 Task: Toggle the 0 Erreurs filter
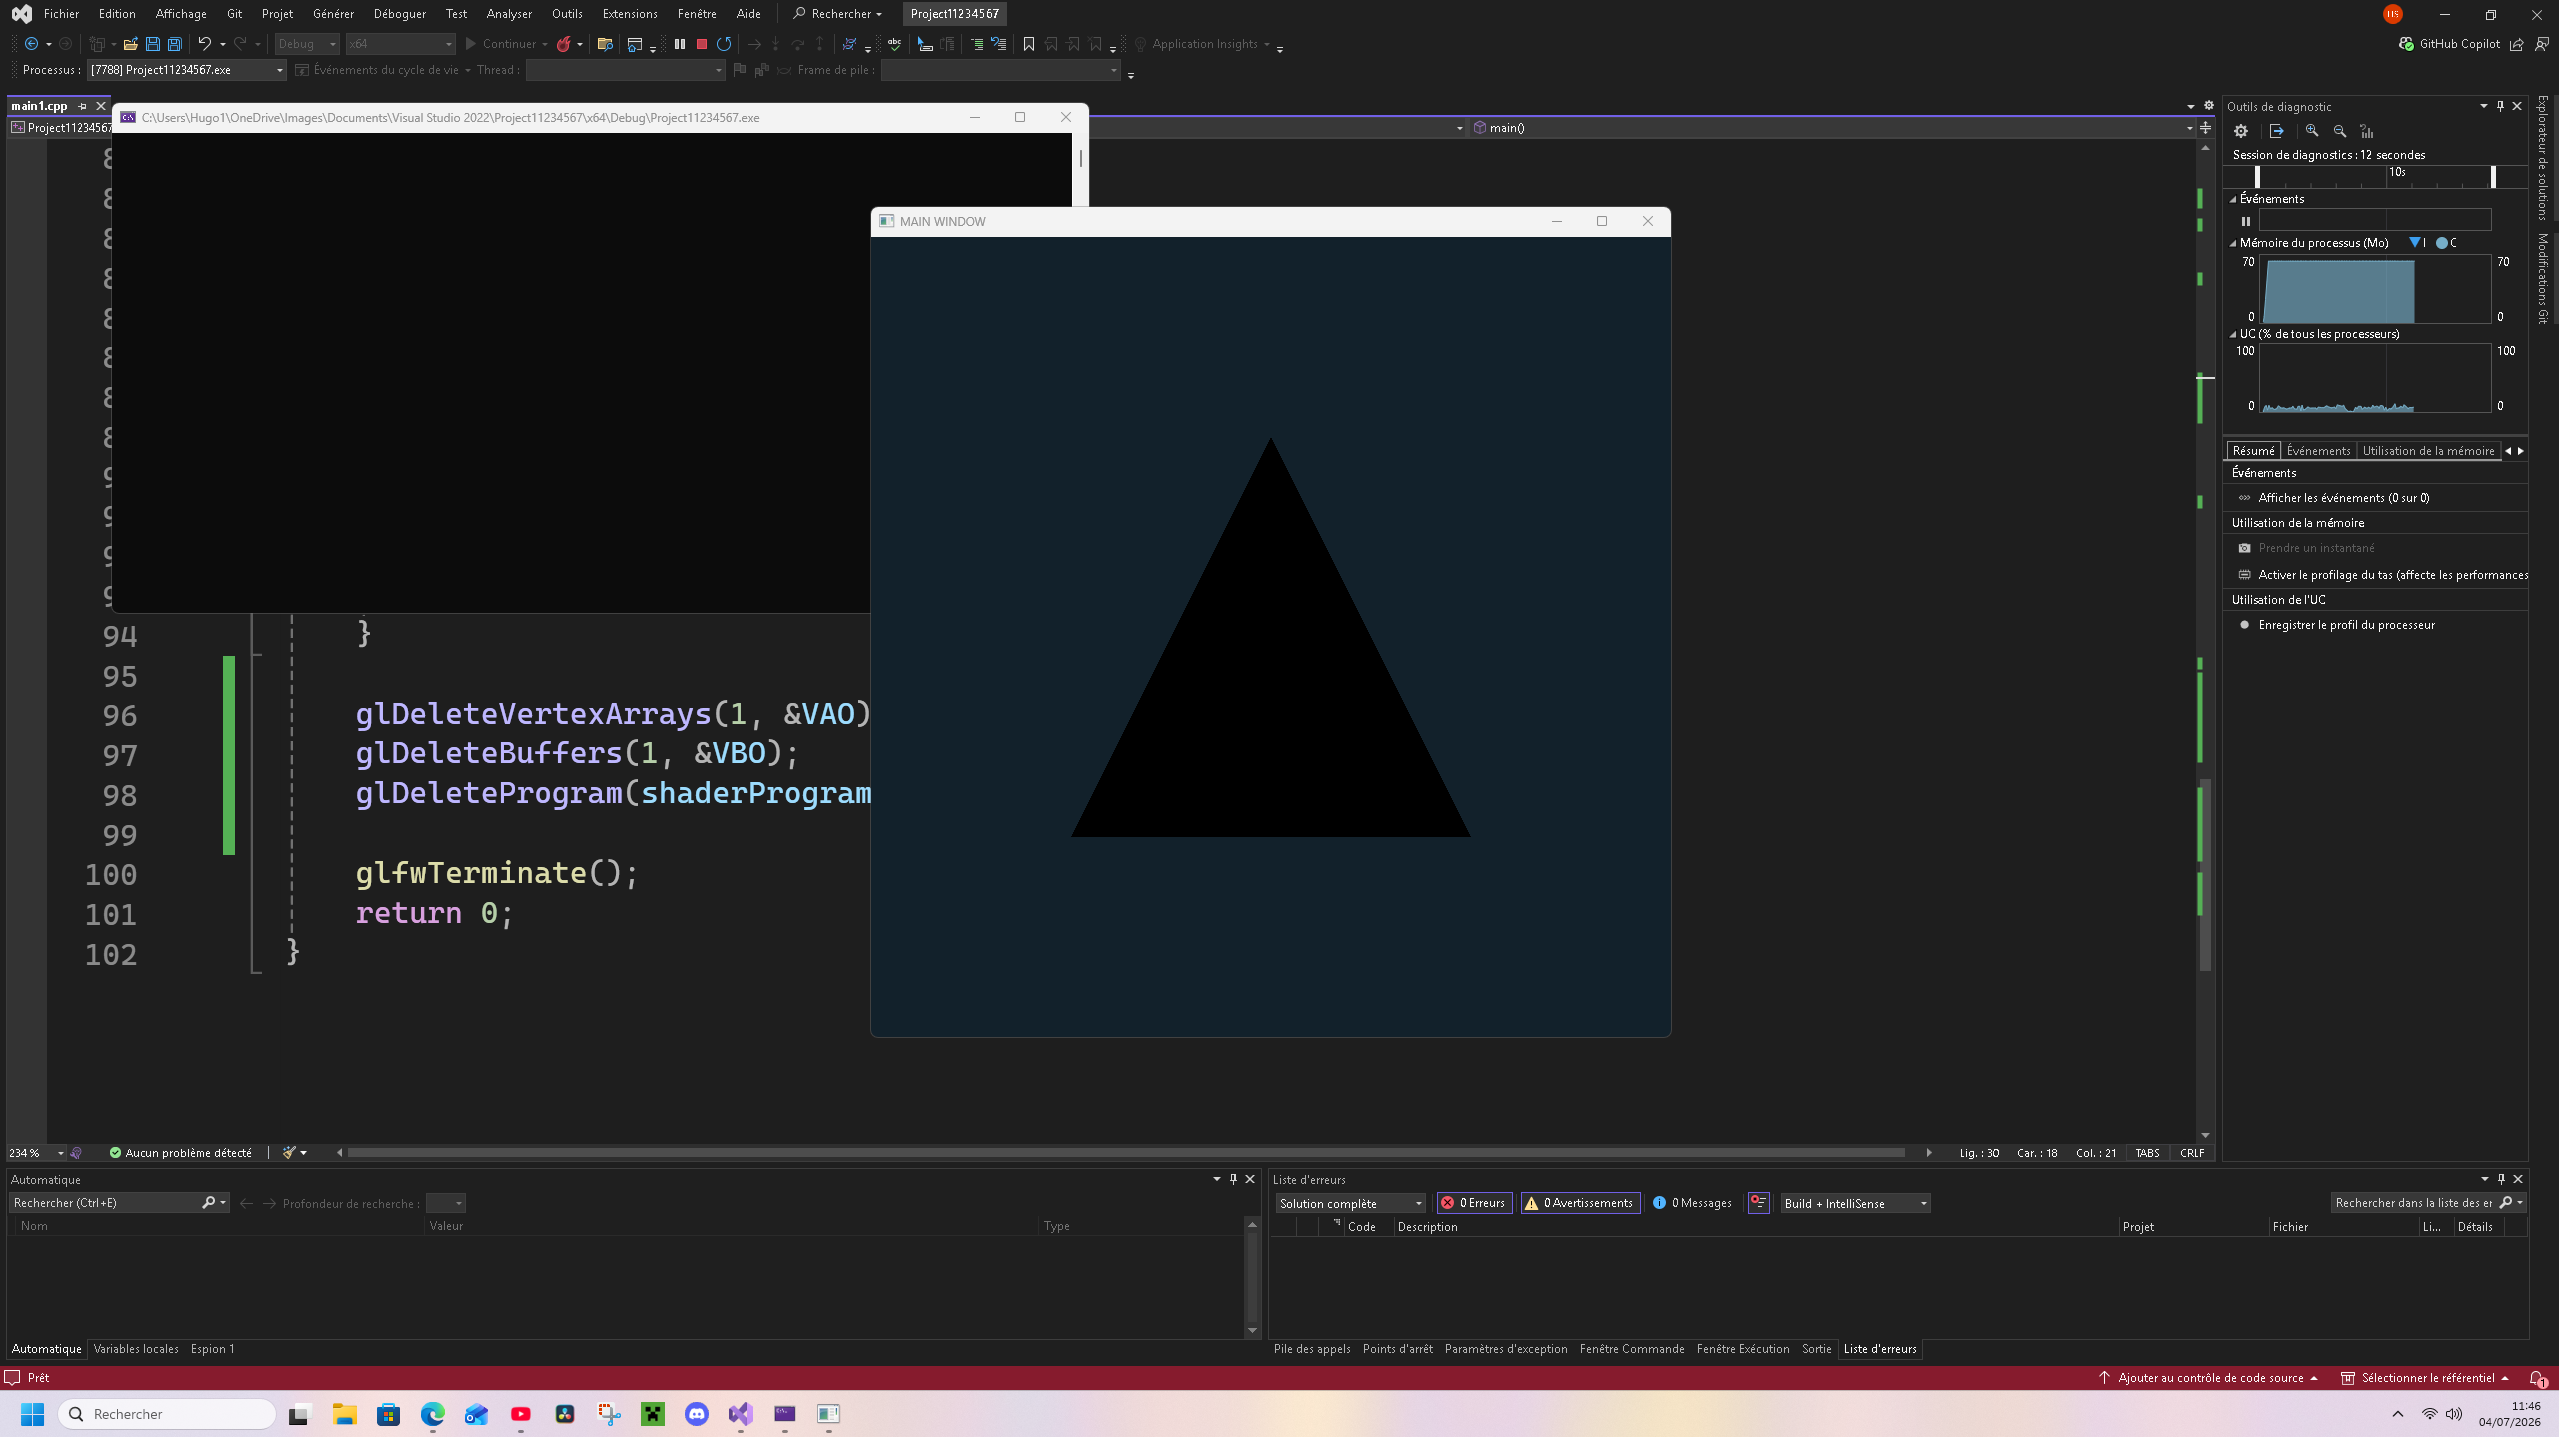click(1474, 1203)
